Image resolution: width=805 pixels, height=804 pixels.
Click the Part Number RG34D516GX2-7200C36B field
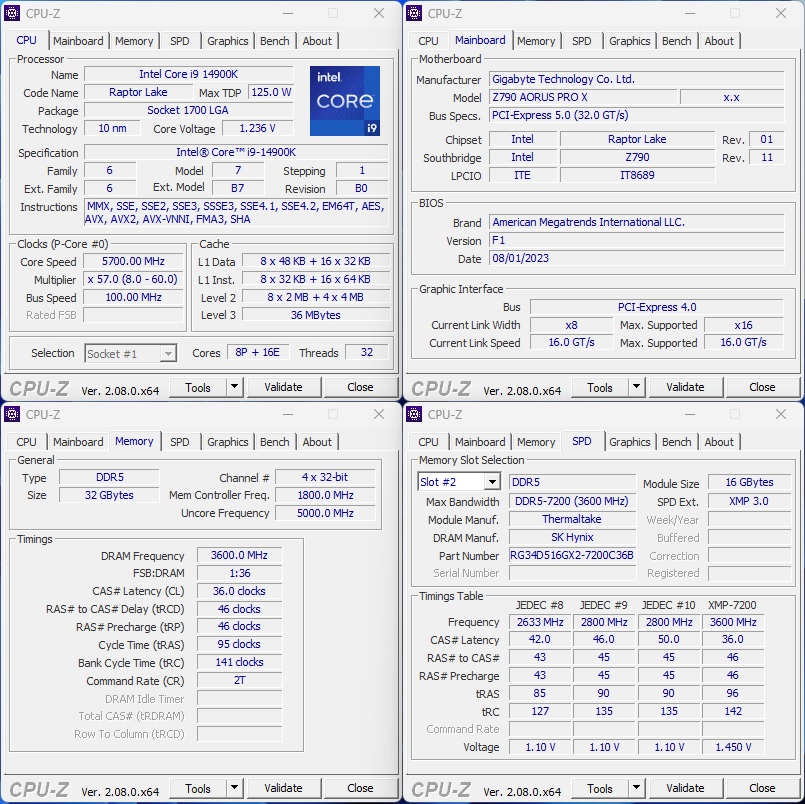pos(572,555)
